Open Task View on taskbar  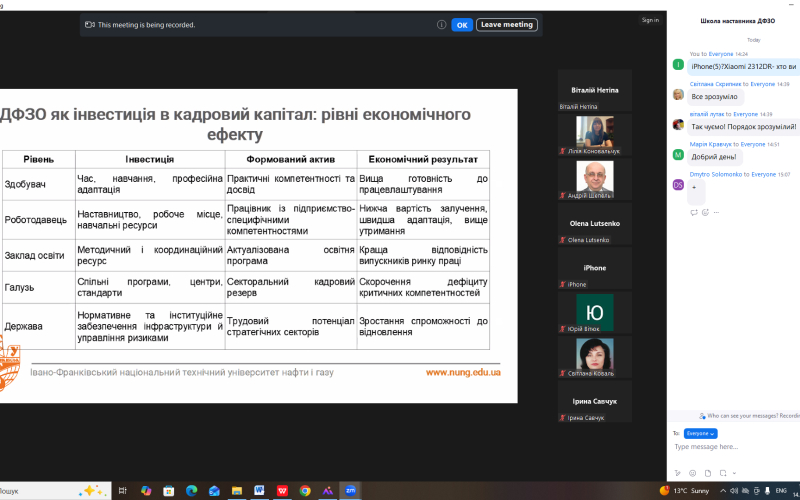[122, 491]
